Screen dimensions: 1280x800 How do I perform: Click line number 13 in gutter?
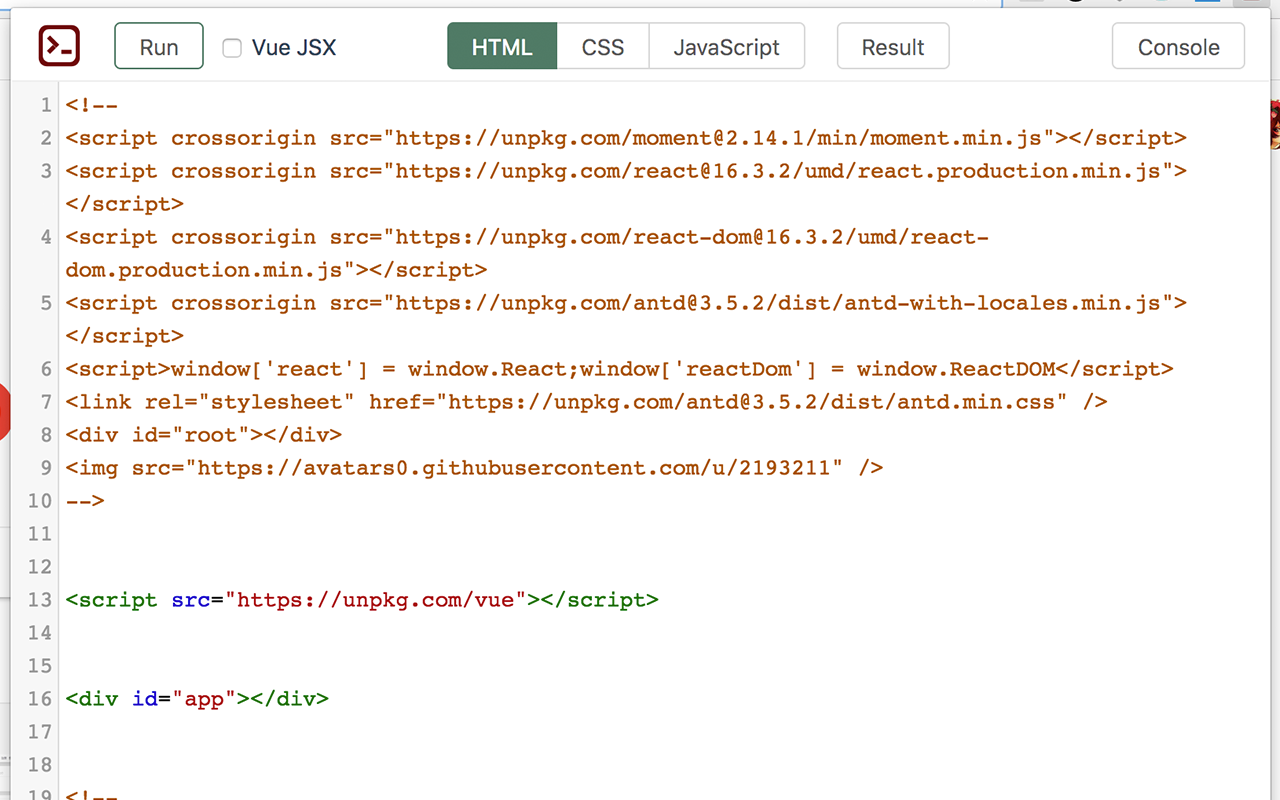[x=39, y=600]
